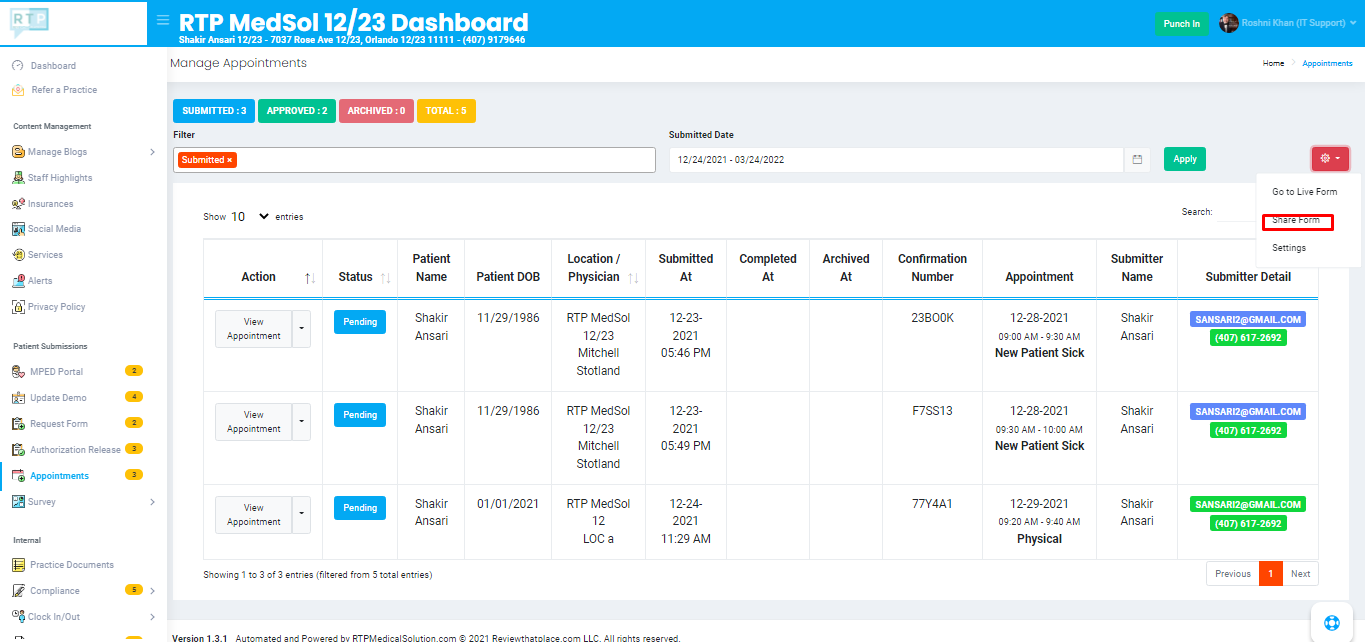This screenshot has height=642, width=1365.
Task: Open Insurances in sidebar
Action: pos(50,204)
